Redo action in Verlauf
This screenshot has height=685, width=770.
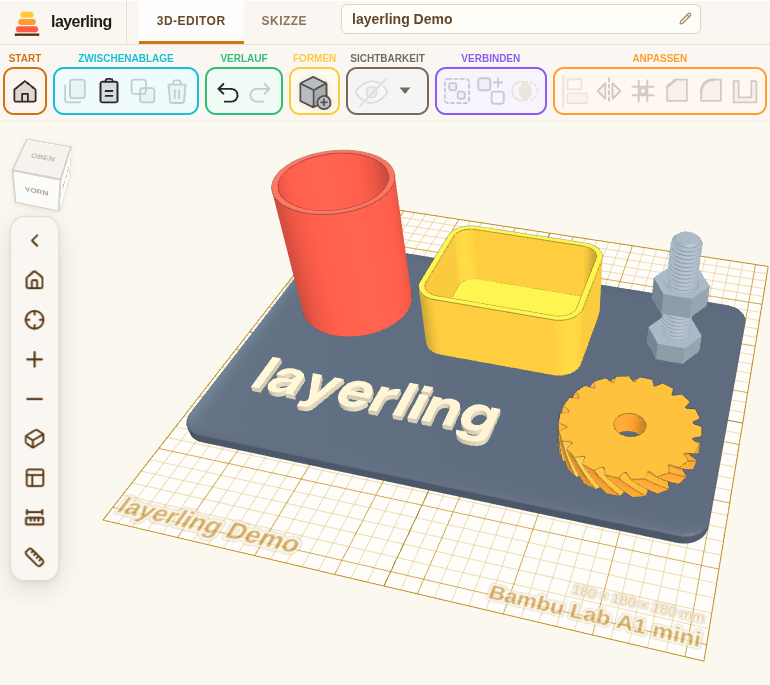(260, 92)
